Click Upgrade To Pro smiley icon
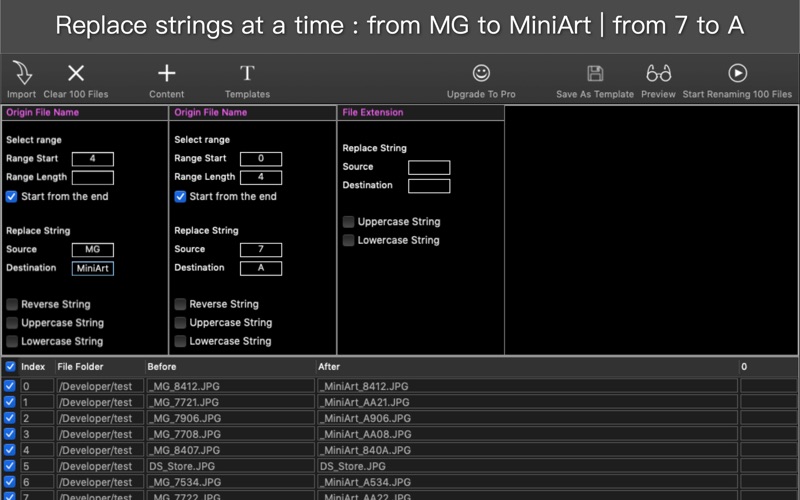The height and width of the screenshot is (500, 800). click(x=481, y=73)
